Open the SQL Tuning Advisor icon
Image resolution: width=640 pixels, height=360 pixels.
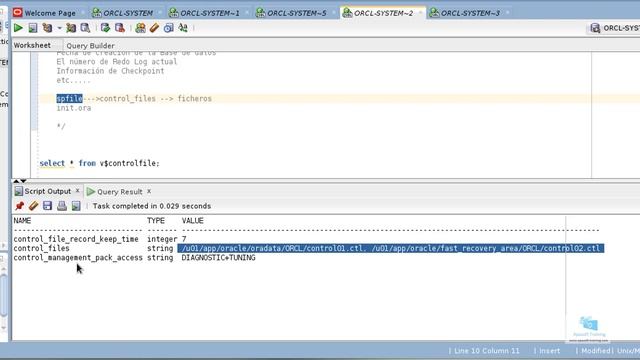tap(85, 28)
